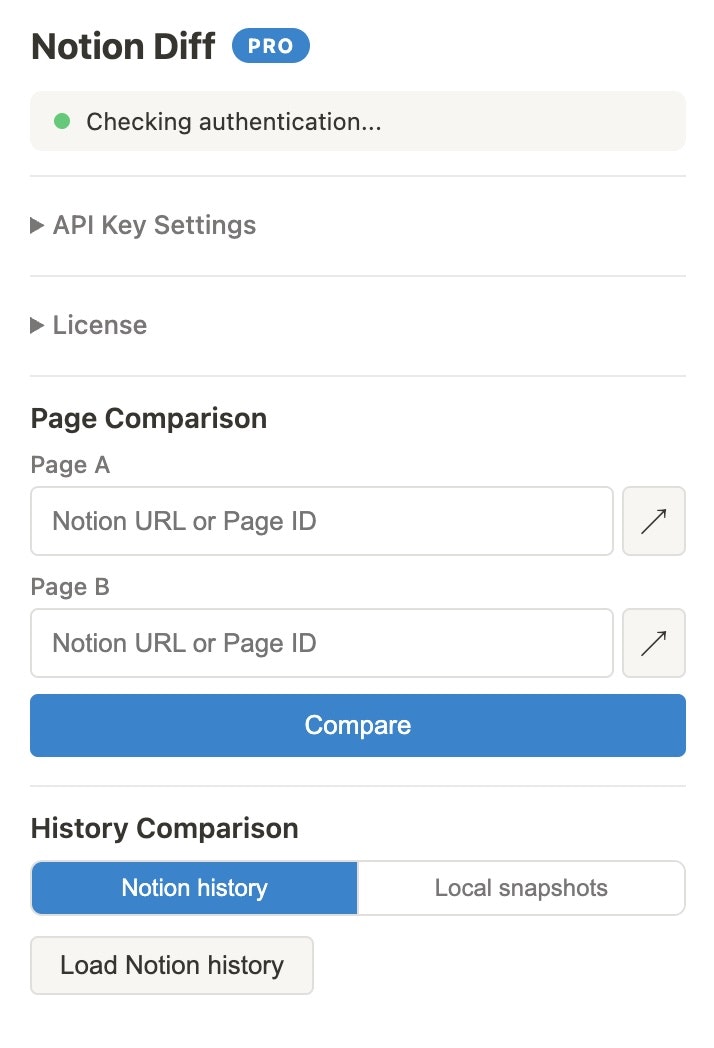Focus the Page B URL input field
This screenshot has width=714, height=1048.
point(321,643)
